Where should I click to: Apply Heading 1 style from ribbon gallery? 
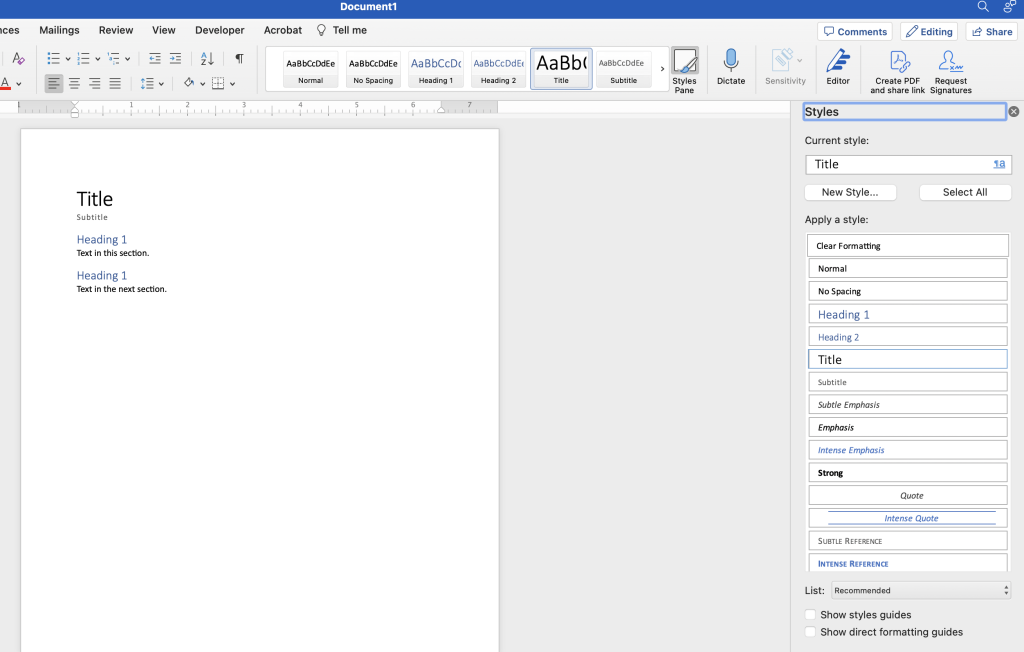(x=436, y=69)
